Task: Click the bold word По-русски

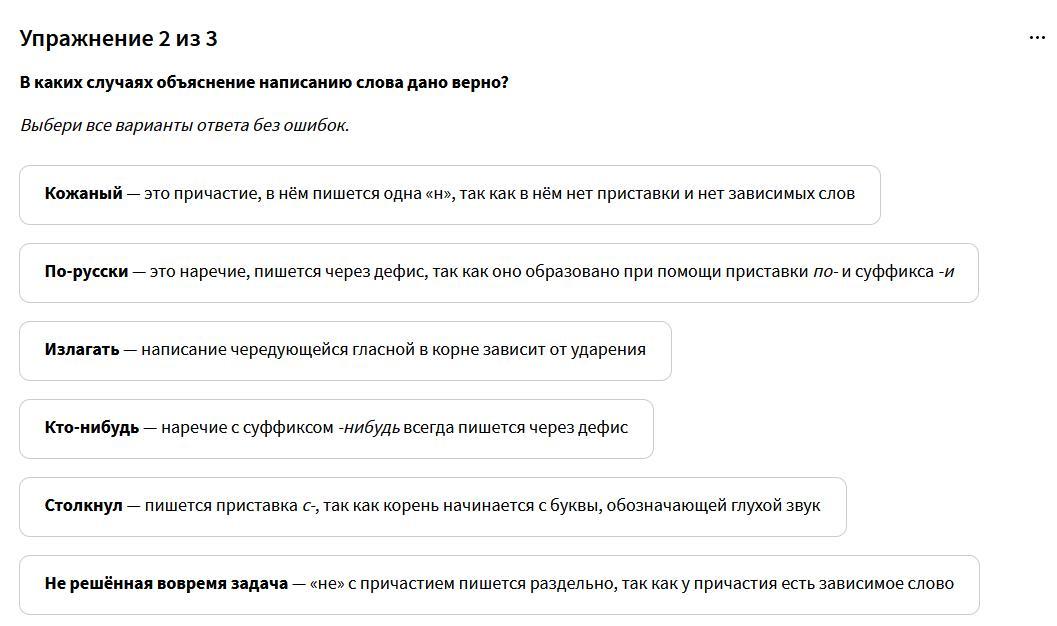Action: coord(86,272)
